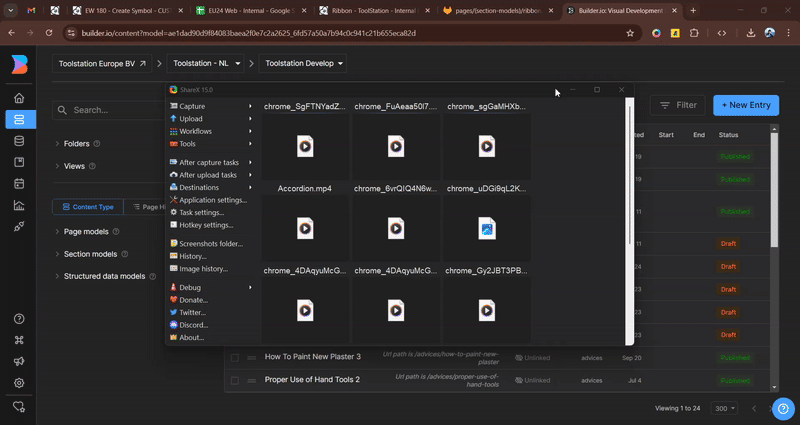Click the blue help bubble at bottom right
This screenshot has height=425, width=800.
tap(784, 408)
